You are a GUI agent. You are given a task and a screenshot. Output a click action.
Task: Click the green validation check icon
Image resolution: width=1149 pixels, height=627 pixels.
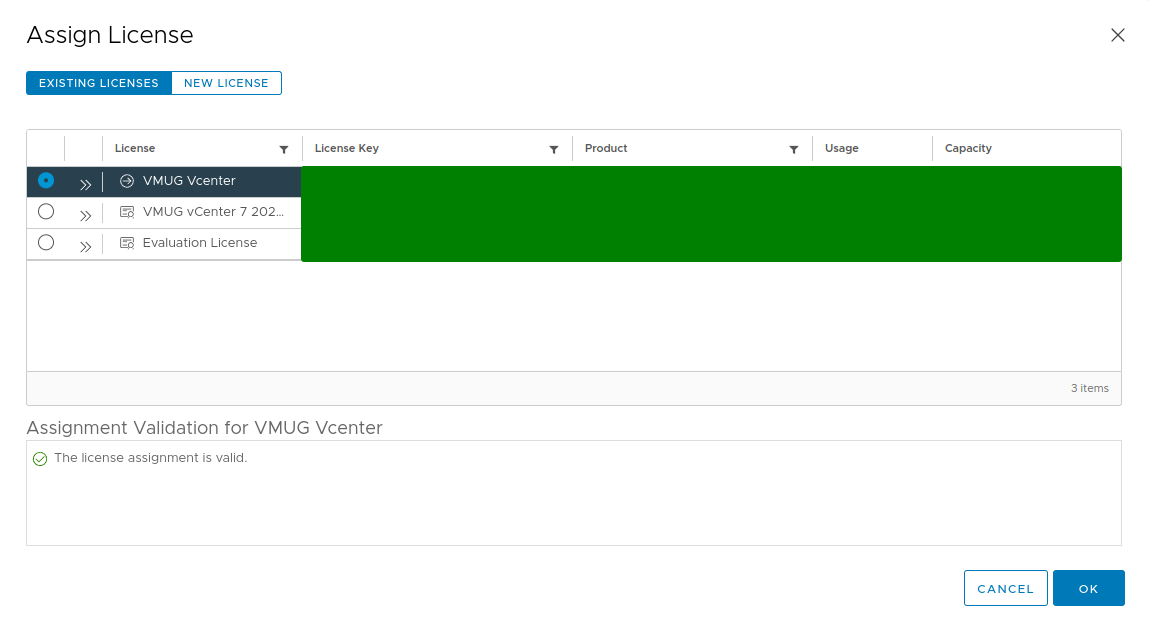click(x=40, y=458)
